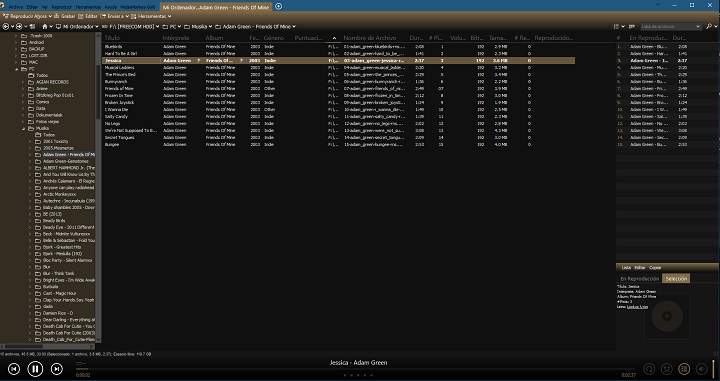Open the Herramientas toolbar dropdown
The height and width of the screenshot is (381, 720).
152,16
